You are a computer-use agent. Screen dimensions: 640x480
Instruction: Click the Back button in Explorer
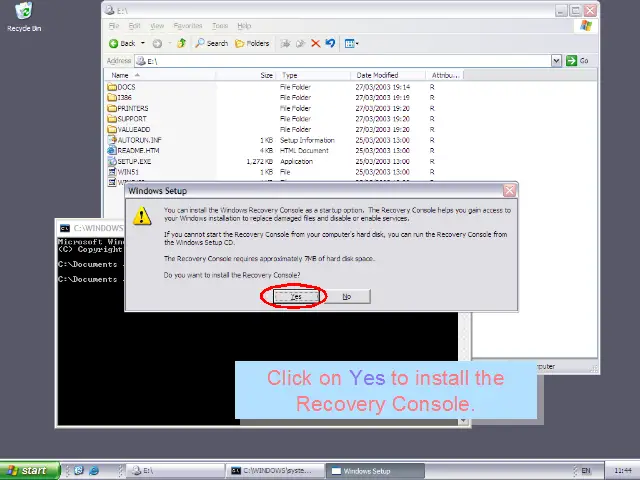[x=122, y=43]
